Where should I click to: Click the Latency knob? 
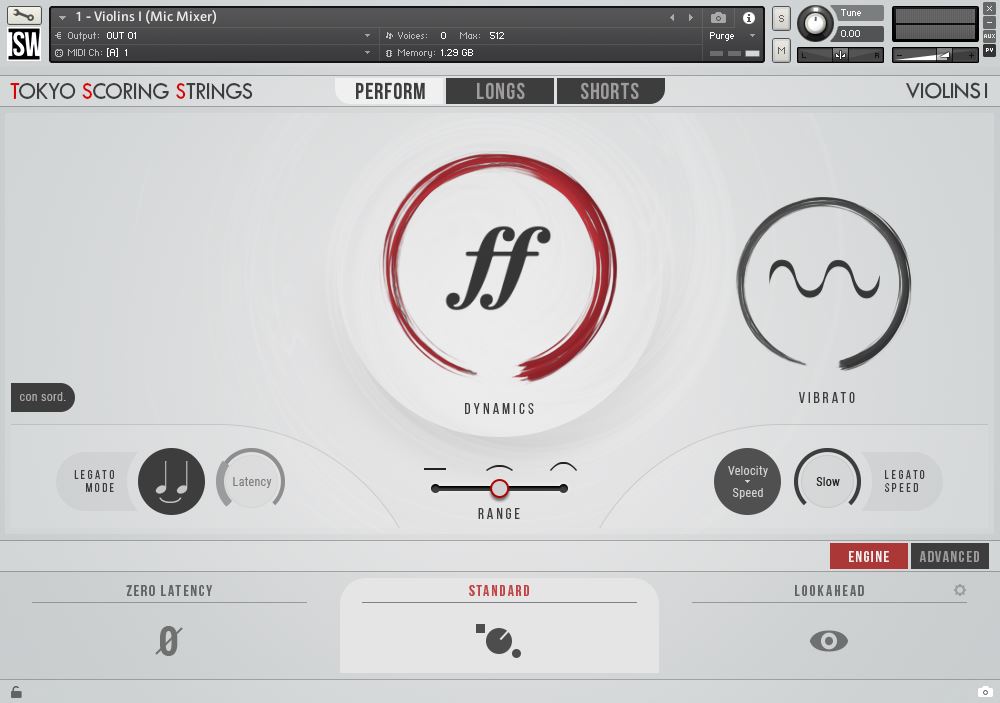pos(251,482)
